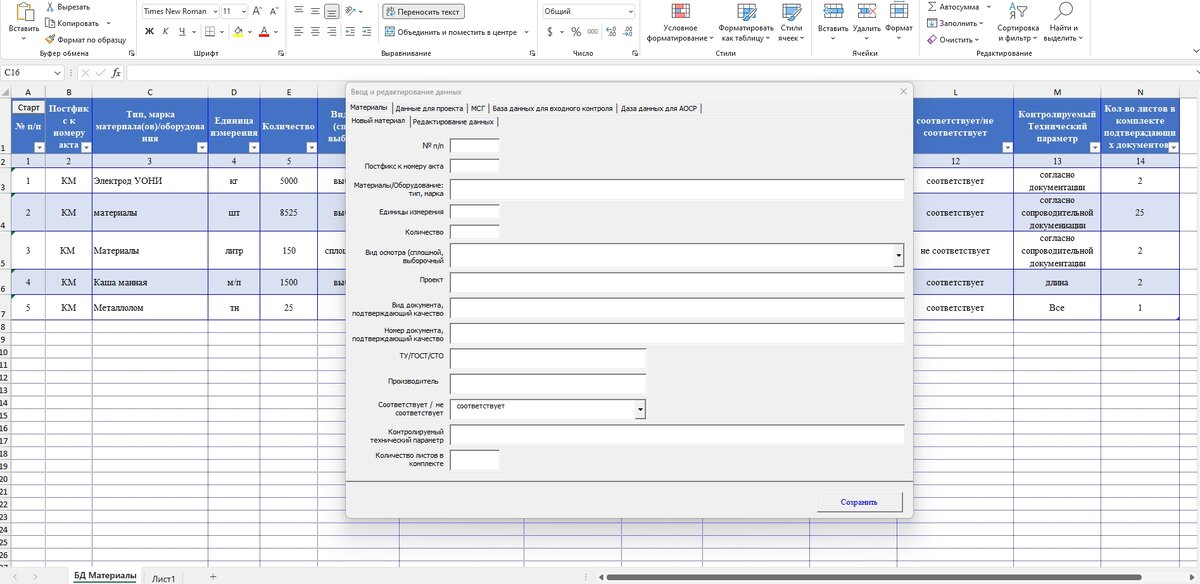Open the Вид осмотра combo box arrow
Viewport: 1200px width, 584px height.
pos(898,256)
